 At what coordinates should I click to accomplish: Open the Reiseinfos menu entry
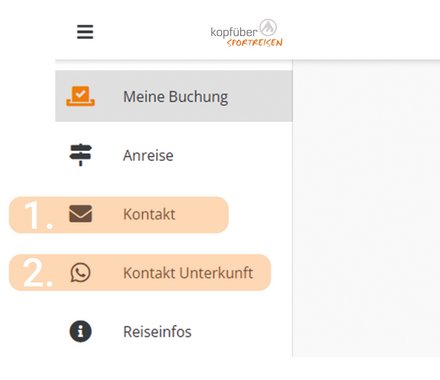[x=157, y=332]
